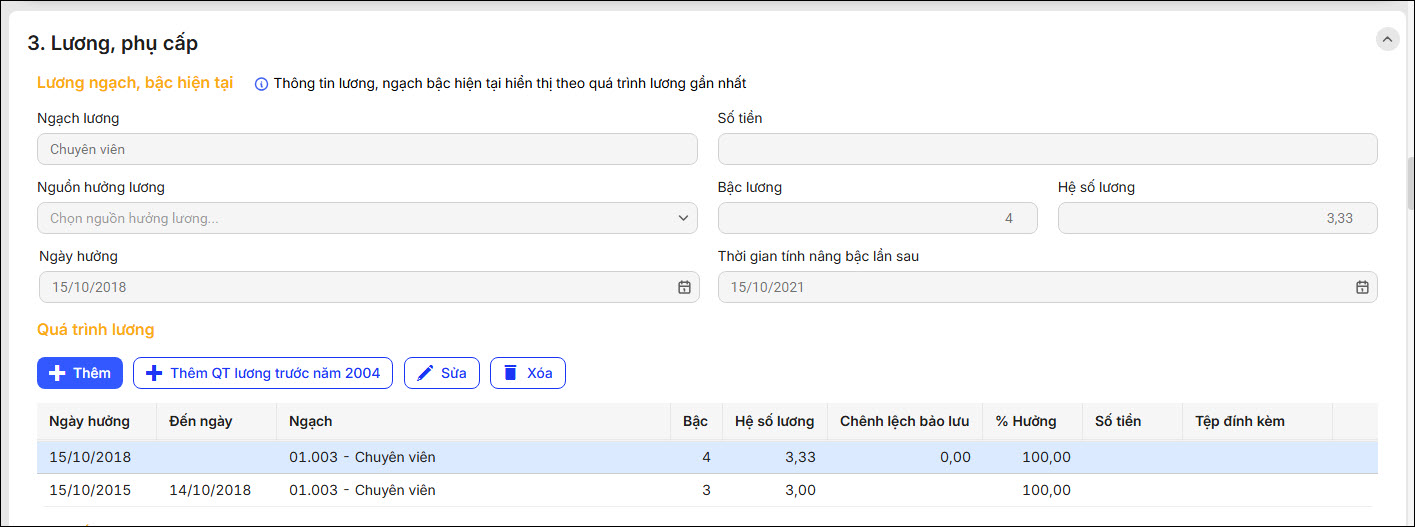Click the Ngạch lương field

(x=367, y=149)
